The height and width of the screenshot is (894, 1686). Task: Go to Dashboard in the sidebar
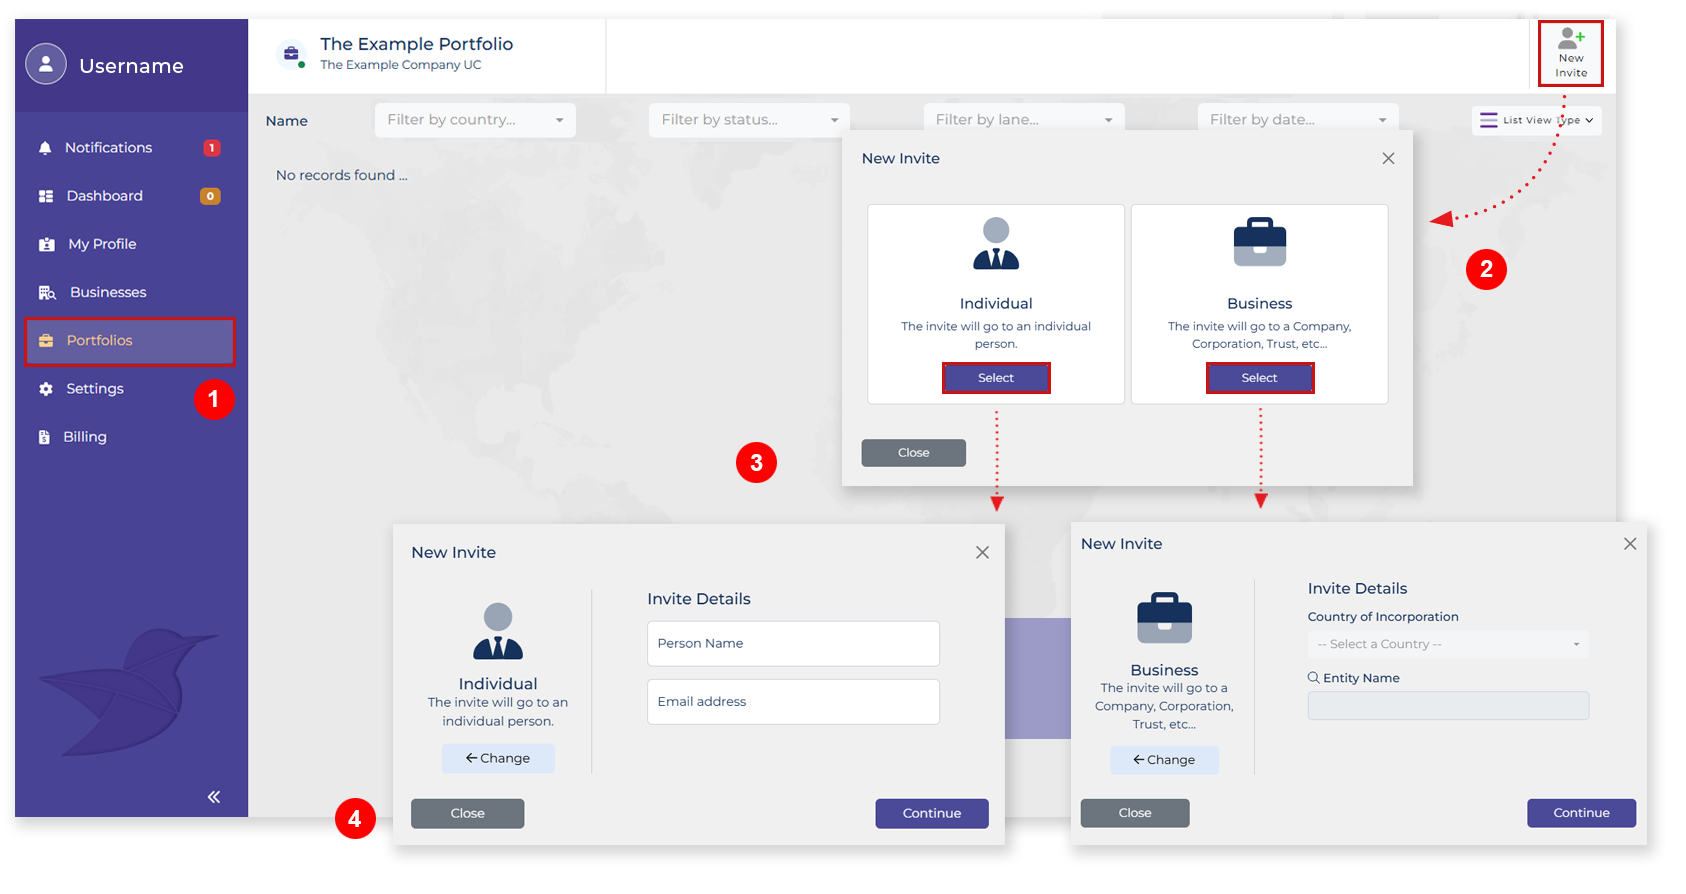[130, 196]
